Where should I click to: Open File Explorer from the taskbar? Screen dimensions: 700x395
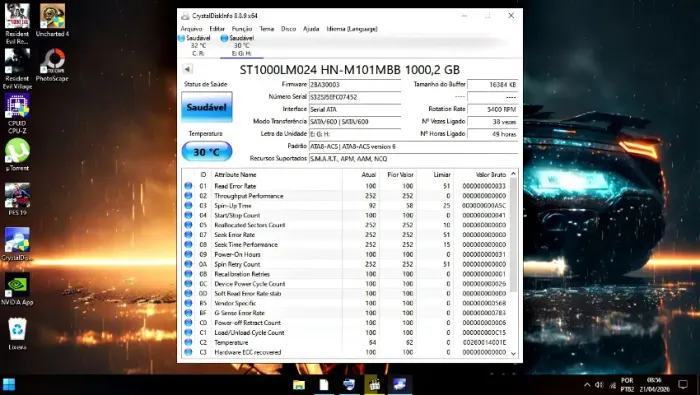coord(299,385)
